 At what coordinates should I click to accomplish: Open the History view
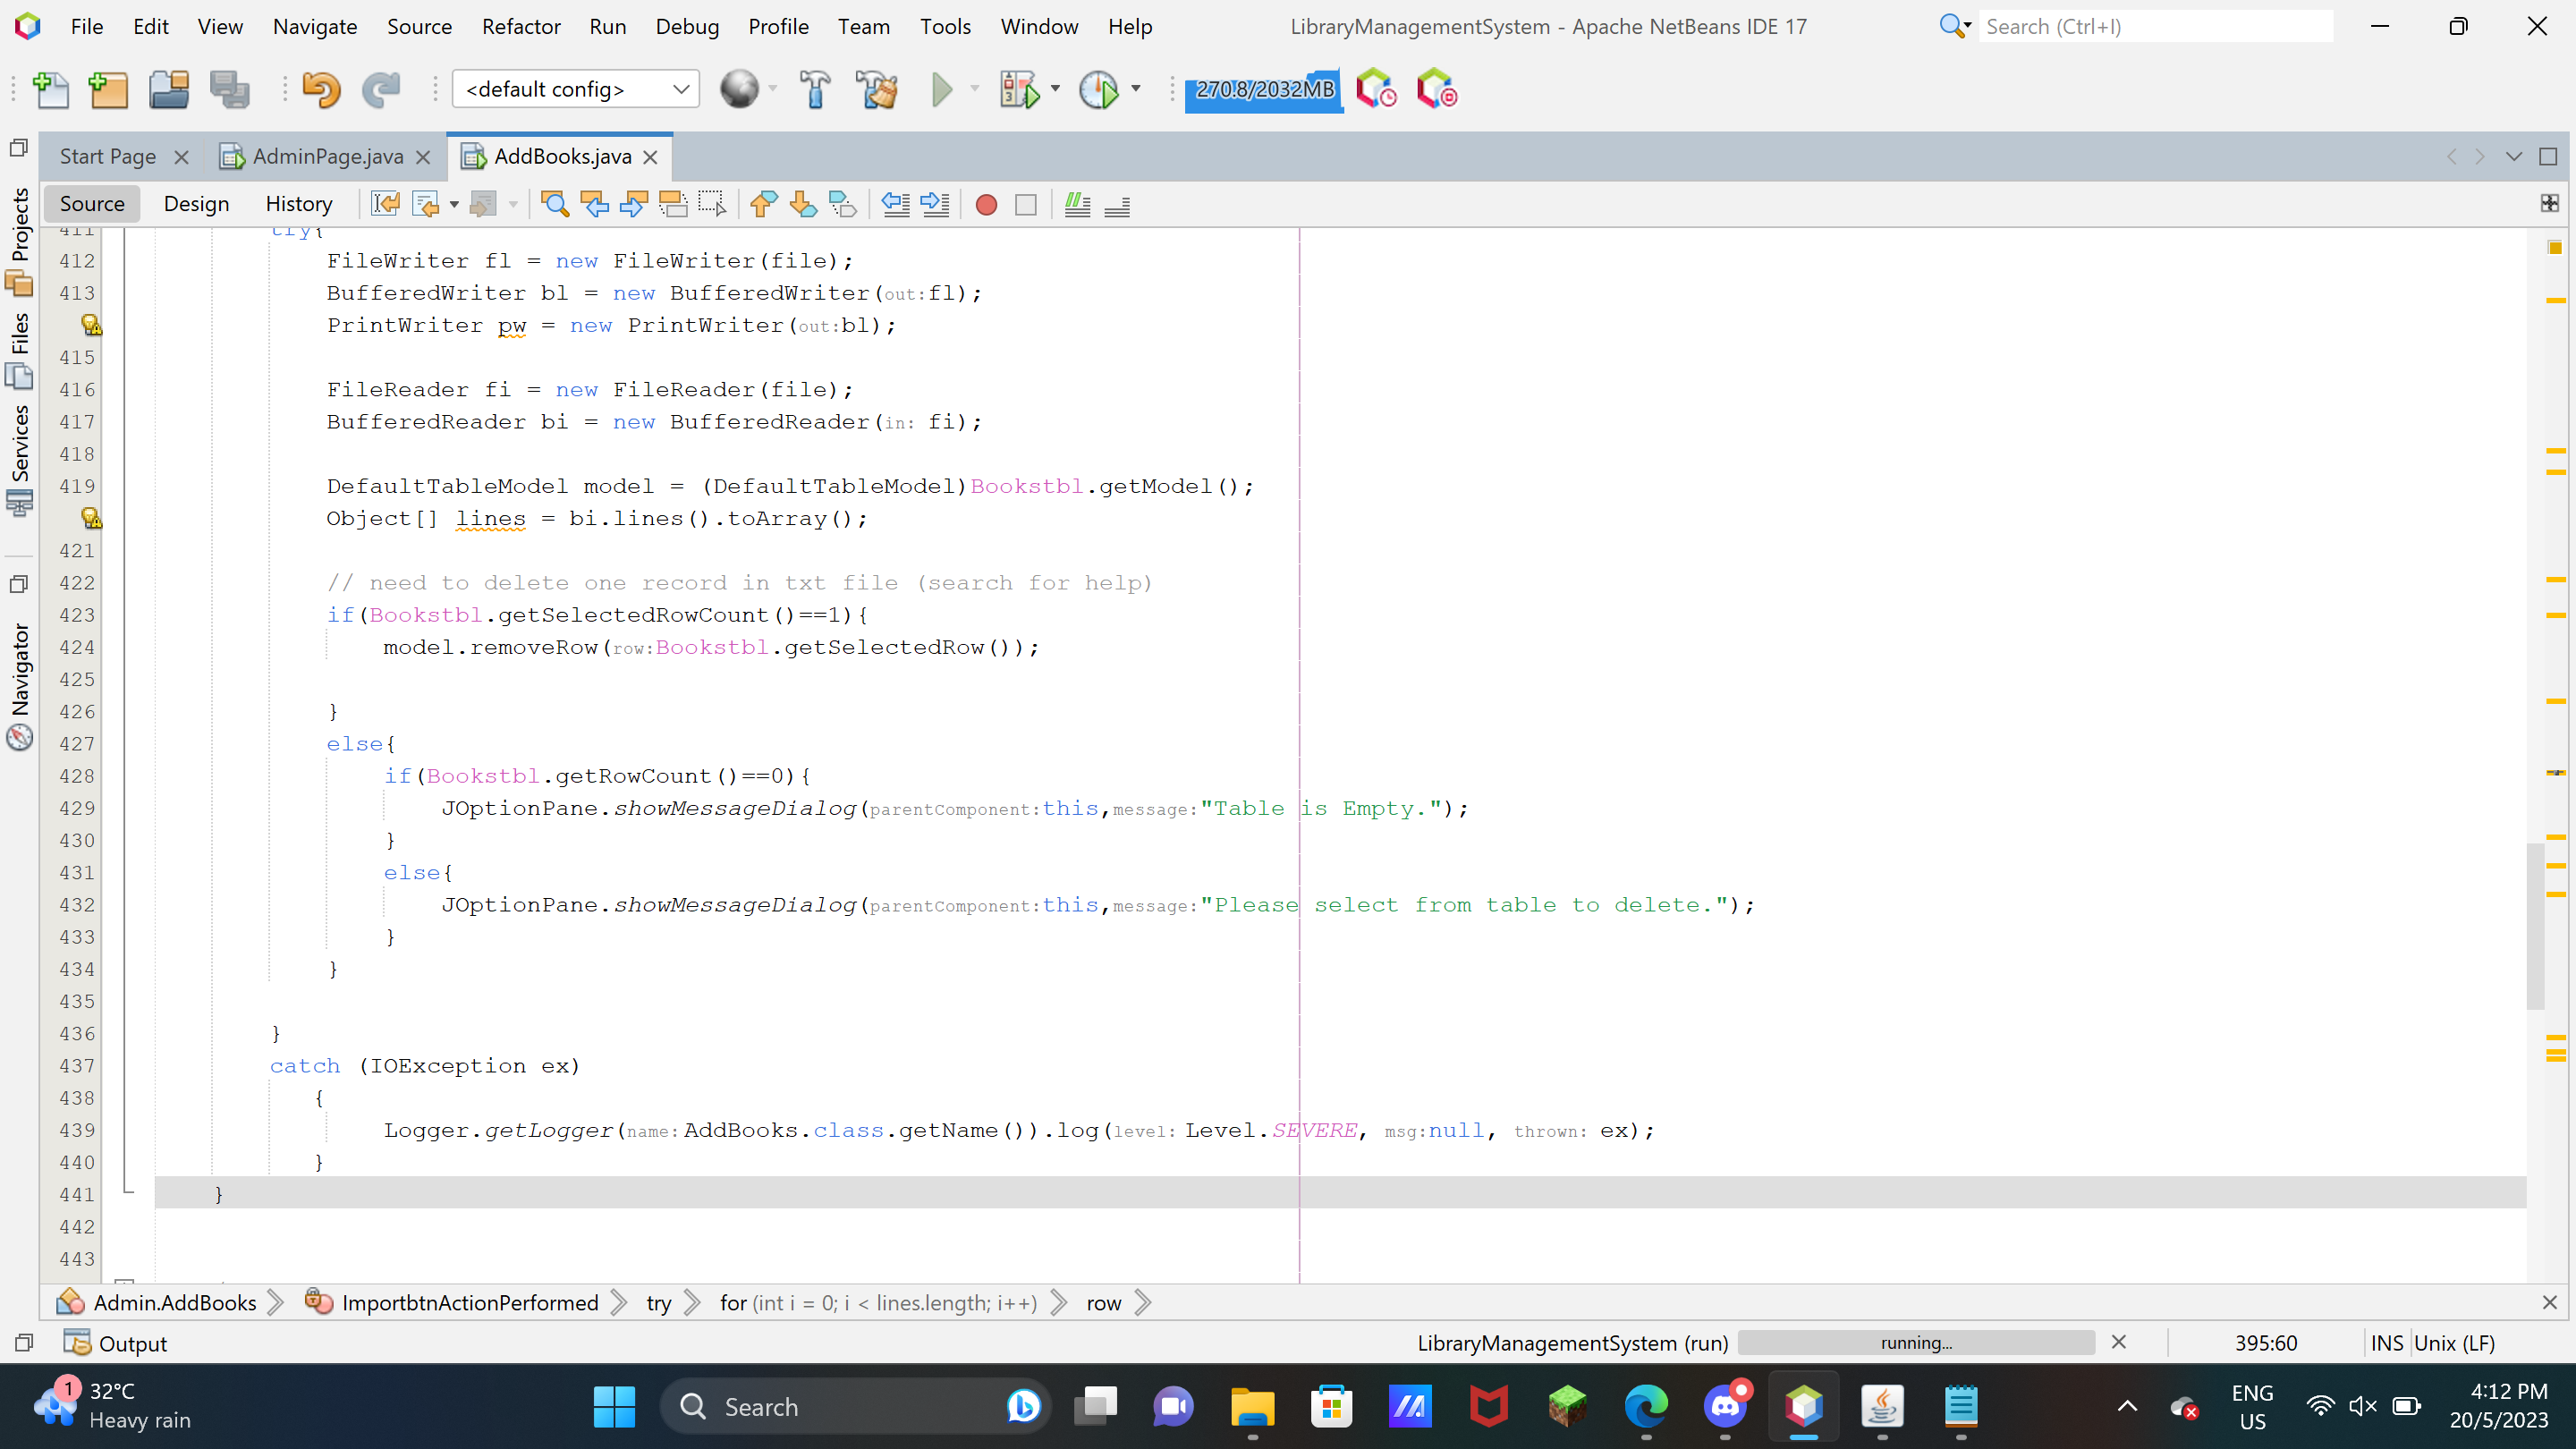point(298,204)
